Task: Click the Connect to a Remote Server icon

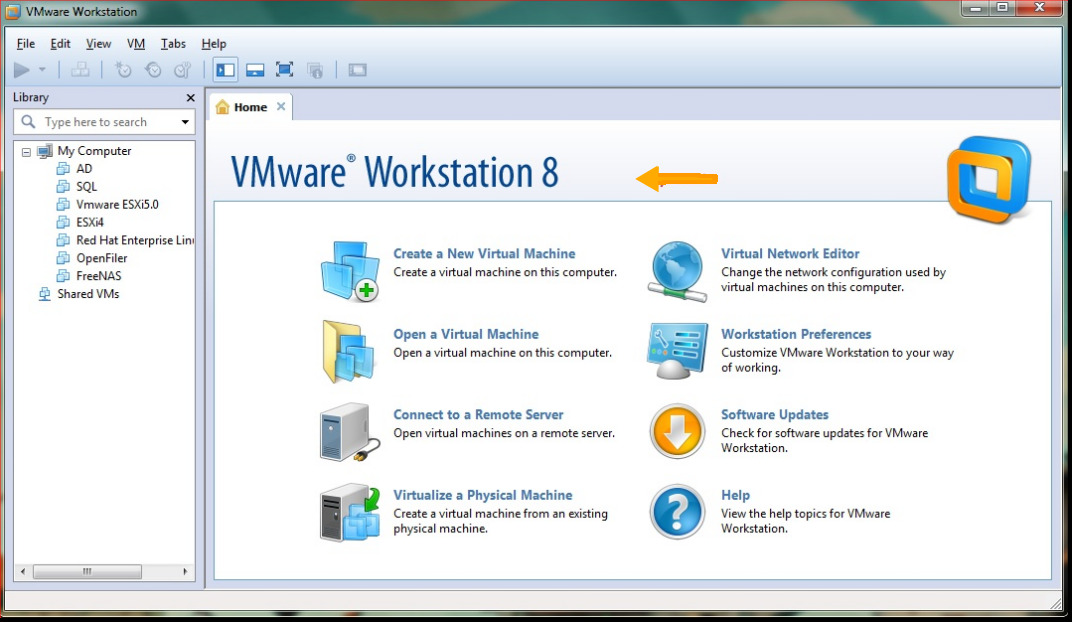Action: [349, 432]
